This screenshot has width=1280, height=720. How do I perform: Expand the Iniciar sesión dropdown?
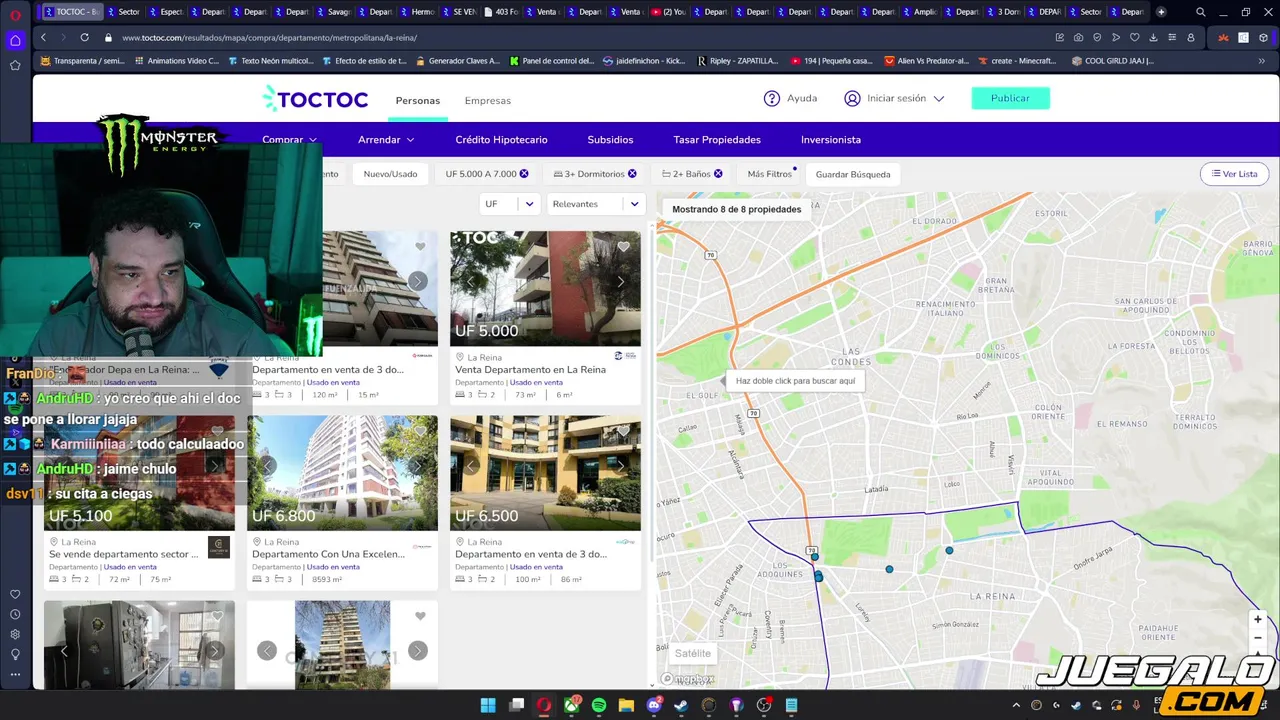[x=894, y=98]
